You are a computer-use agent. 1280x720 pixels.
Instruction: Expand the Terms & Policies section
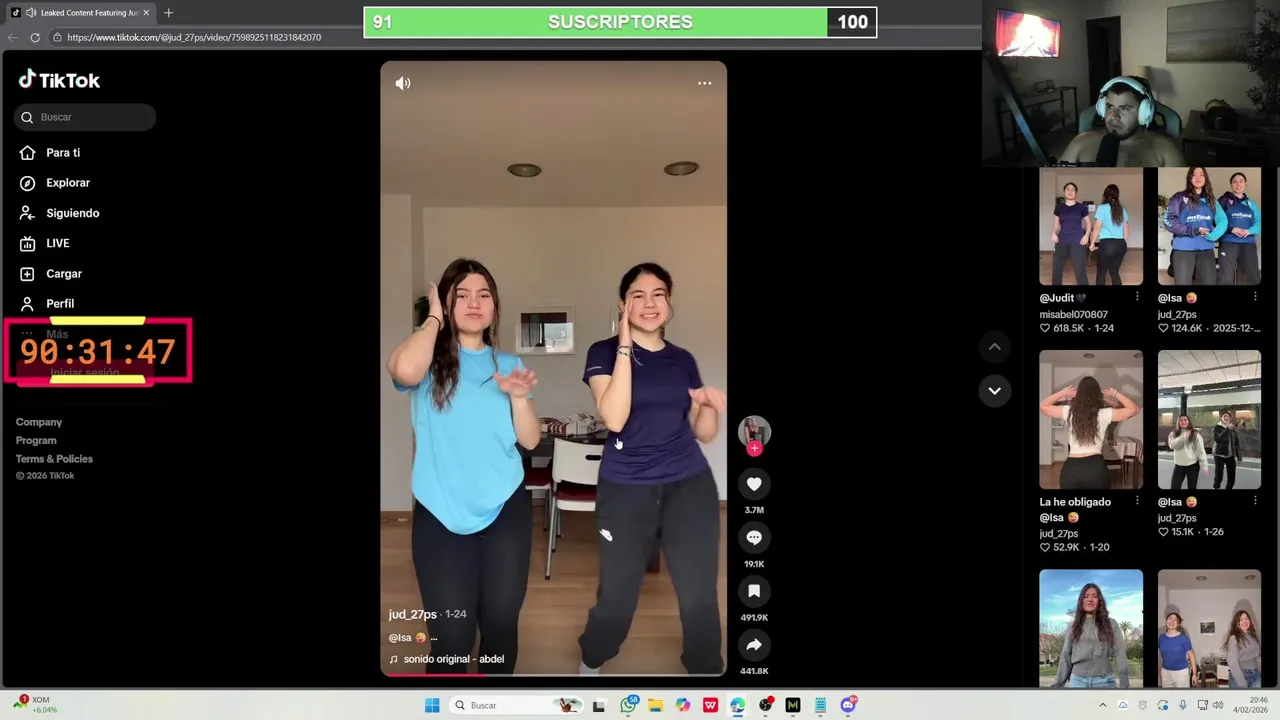(54, 459)
